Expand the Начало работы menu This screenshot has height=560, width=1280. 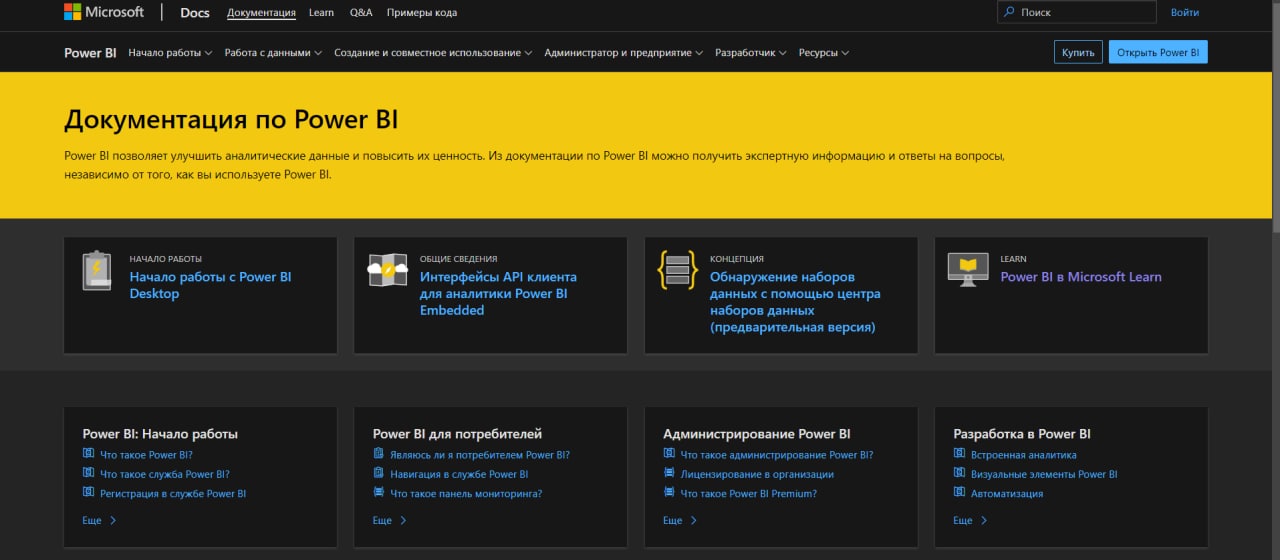point(170,52)
